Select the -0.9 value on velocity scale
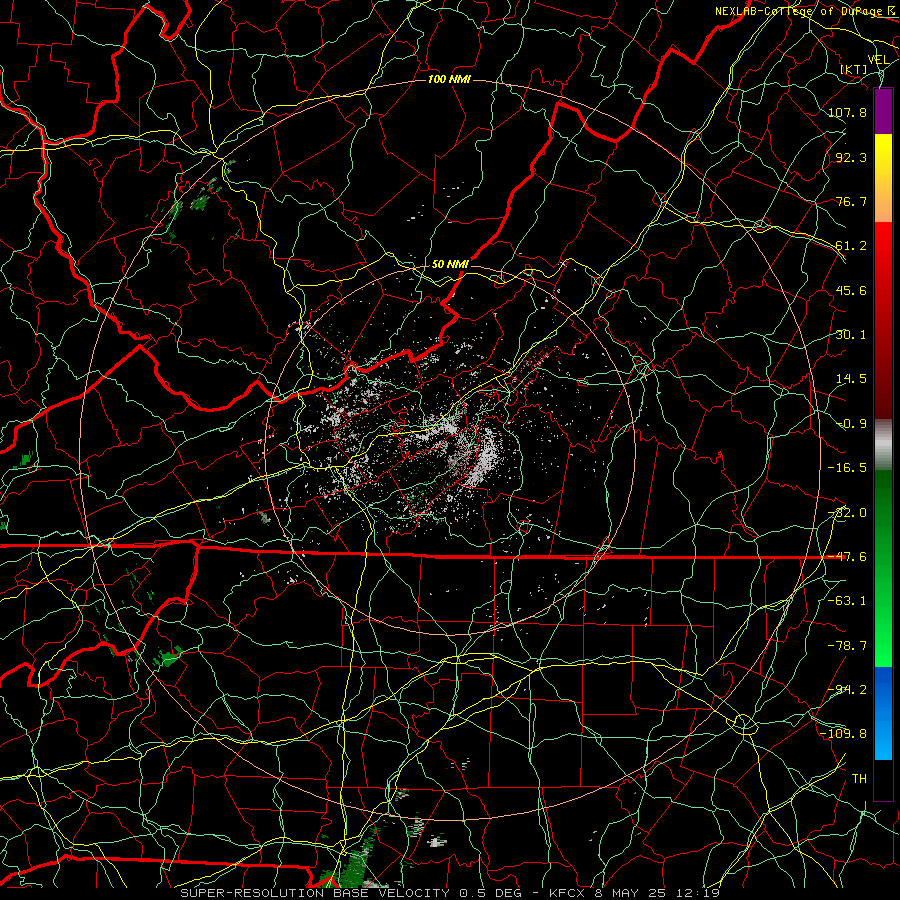Screen dimensions: 900x900 pyautogui.click(x=851, y=424)
